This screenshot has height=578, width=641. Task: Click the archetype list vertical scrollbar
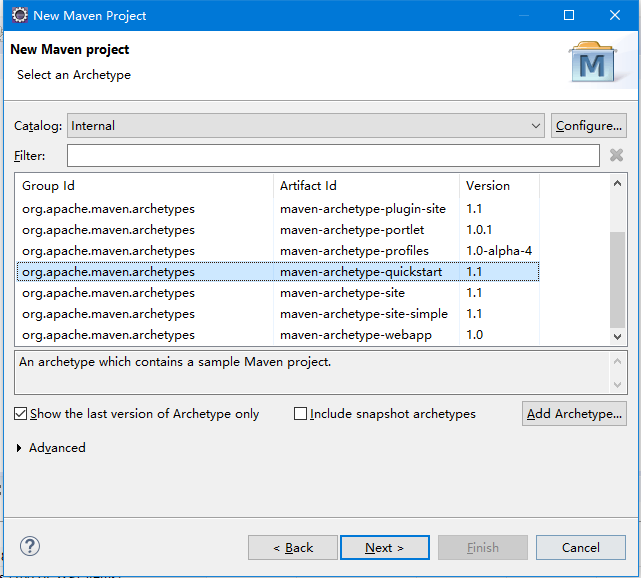coord(617,280)
